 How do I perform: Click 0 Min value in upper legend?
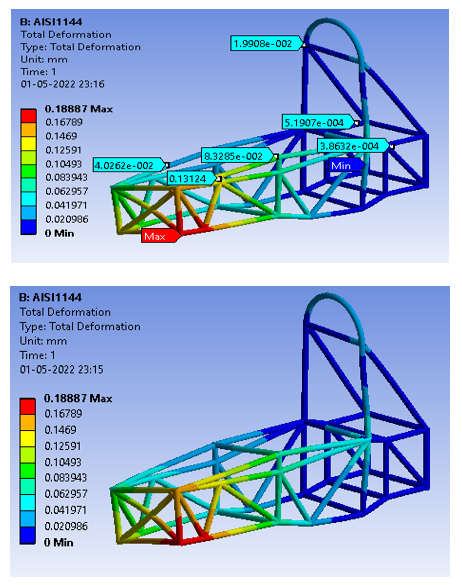point(60,233)
